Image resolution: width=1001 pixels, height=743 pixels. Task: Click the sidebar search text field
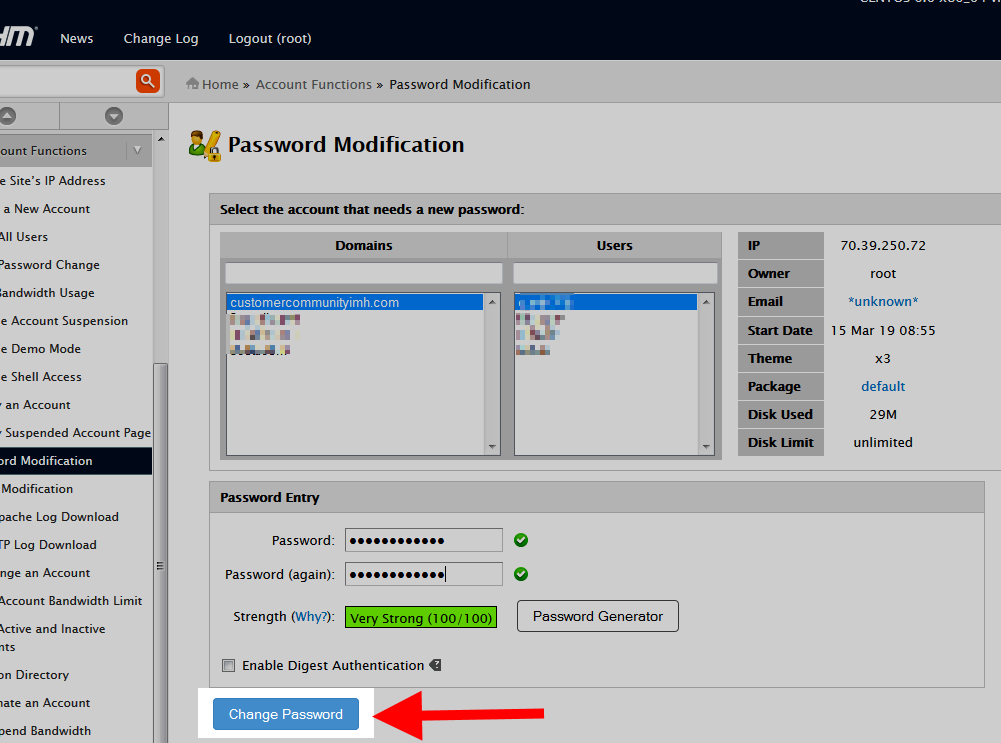tap(66, 81)
